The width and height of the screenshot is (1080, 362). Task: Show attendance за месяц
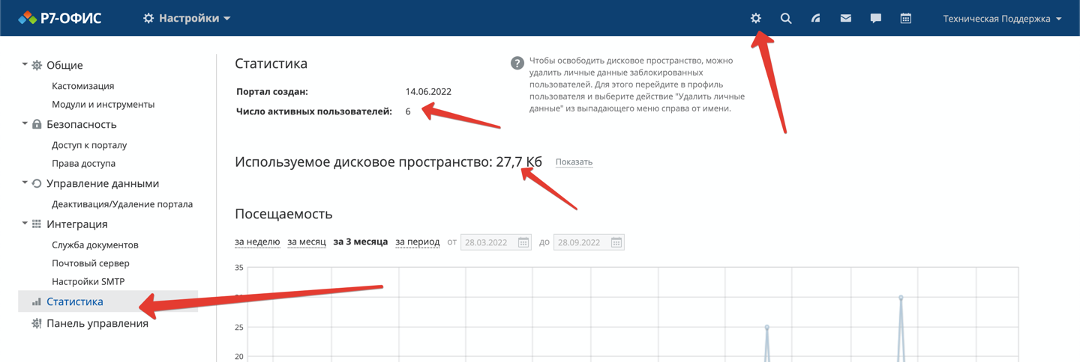tap(307, 242)
